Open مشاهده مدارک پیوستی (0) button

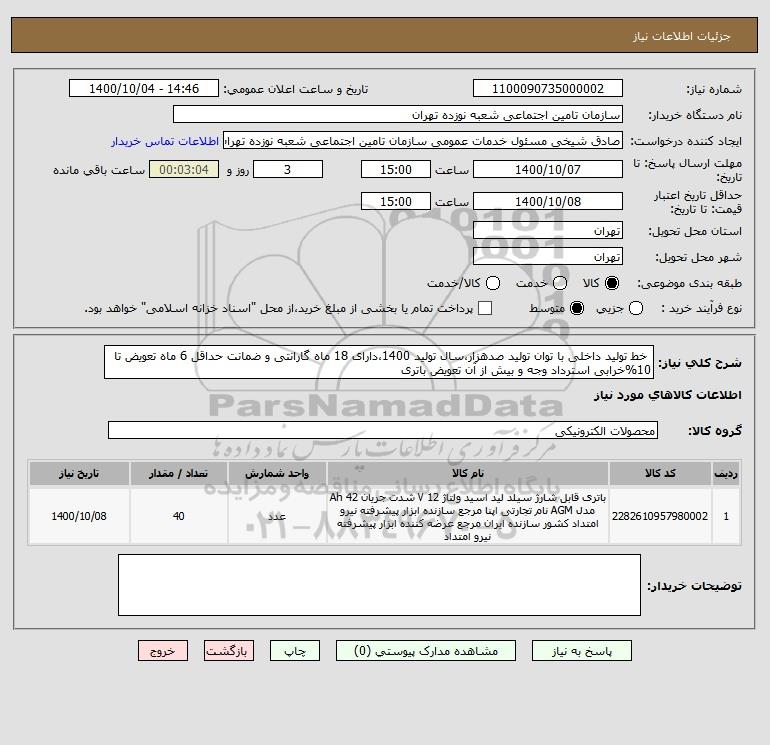coord(426,651)
